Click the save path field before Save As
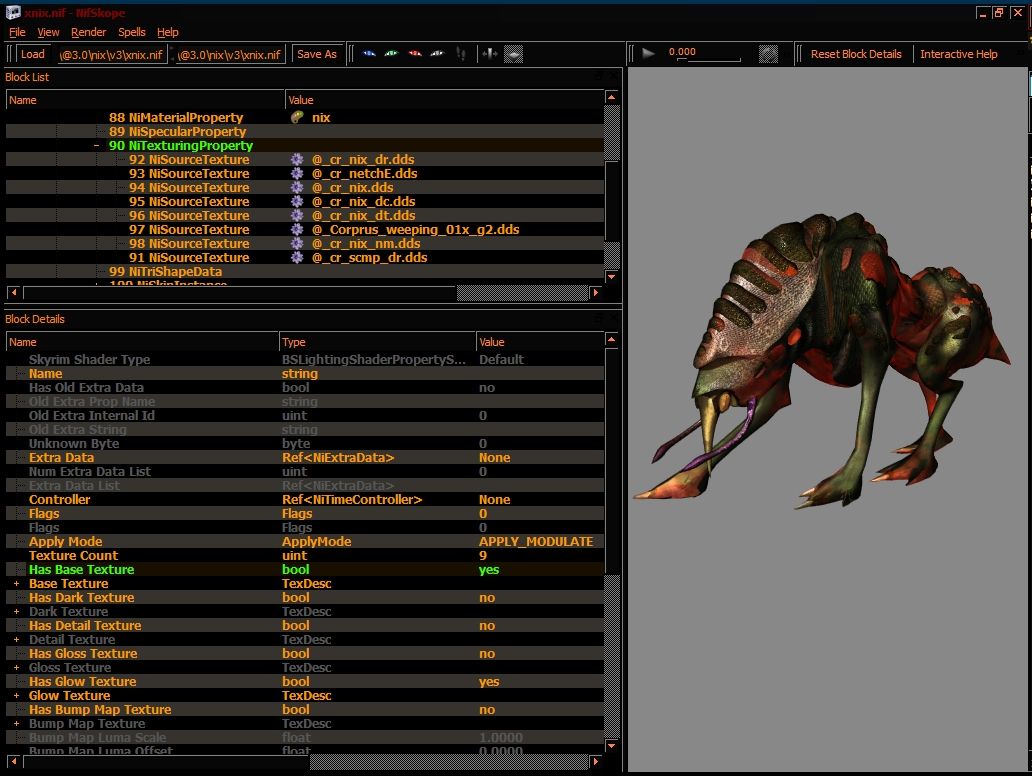 230,54
